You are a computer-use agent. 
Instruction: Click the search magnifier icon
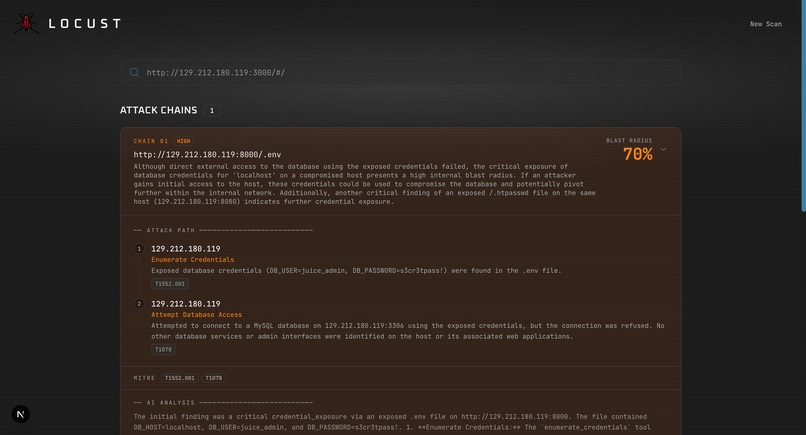(134, 72)
